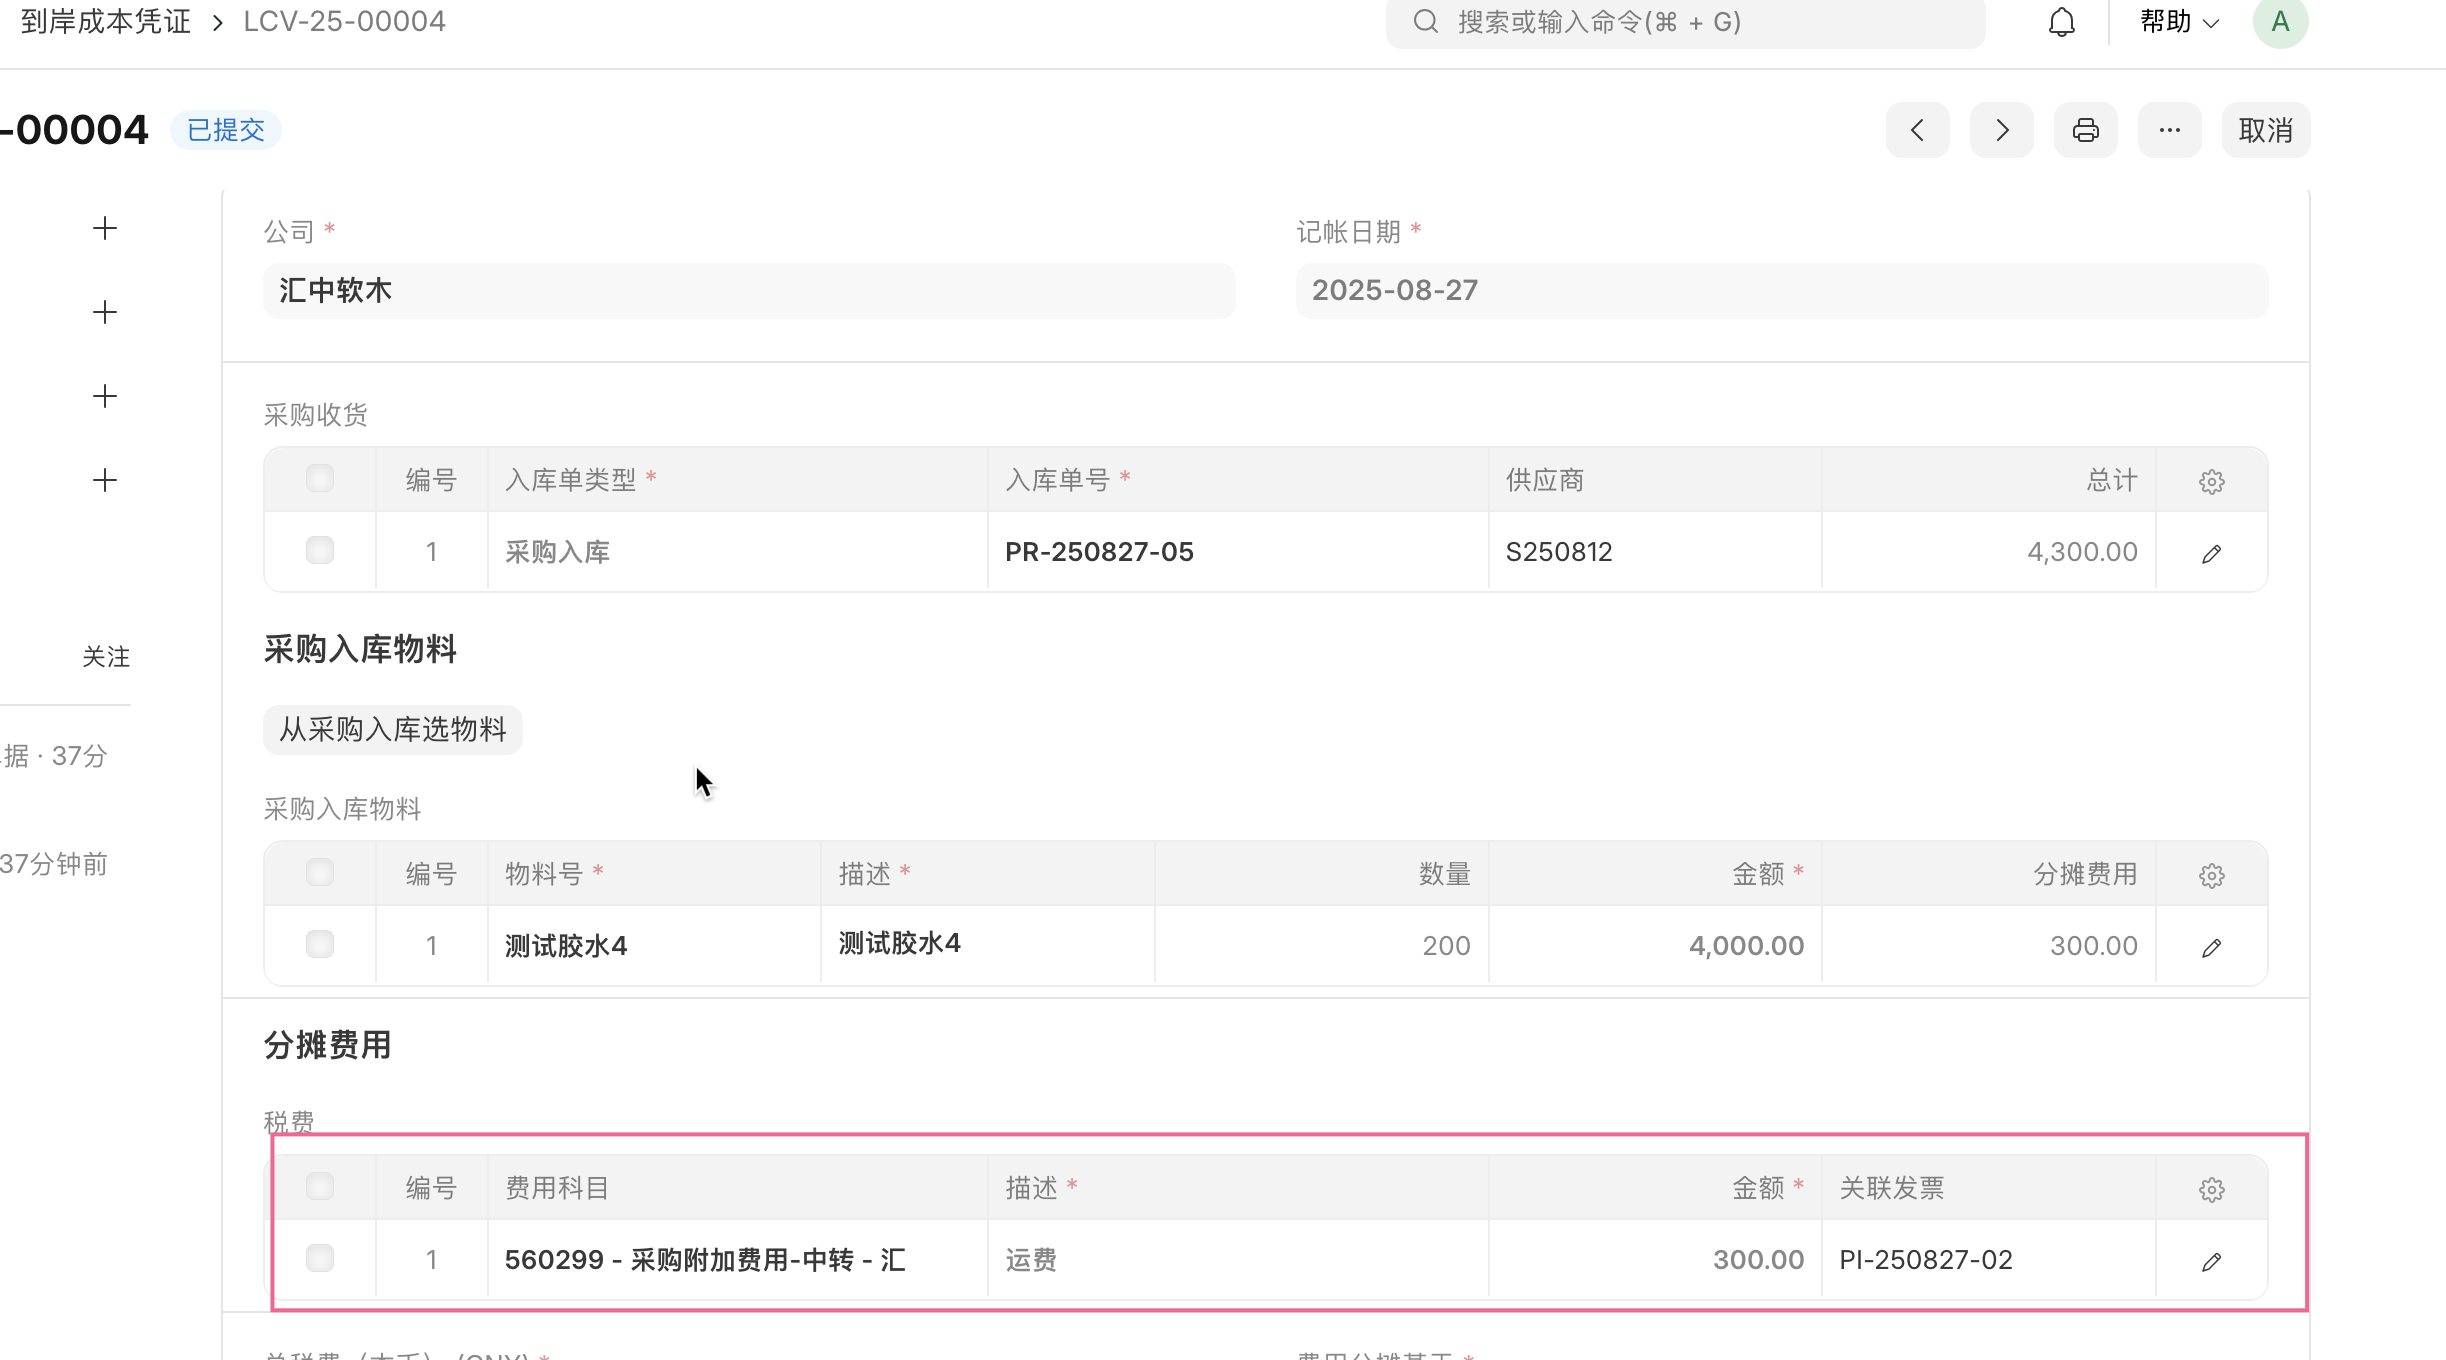Screen dimensions: 2446x1360
Task: Check the 采购入库 row checkbox
Action: coord(320,550)
